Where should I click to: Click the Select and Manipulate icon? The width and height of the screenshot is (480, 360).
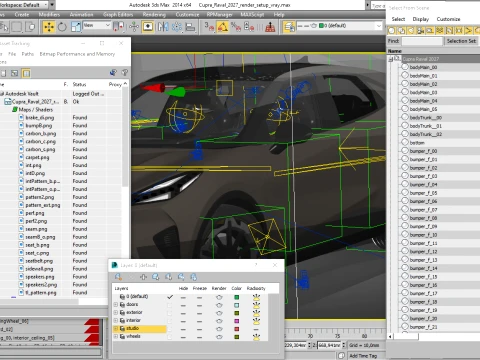pyautogui.click(x=134, y=27)
